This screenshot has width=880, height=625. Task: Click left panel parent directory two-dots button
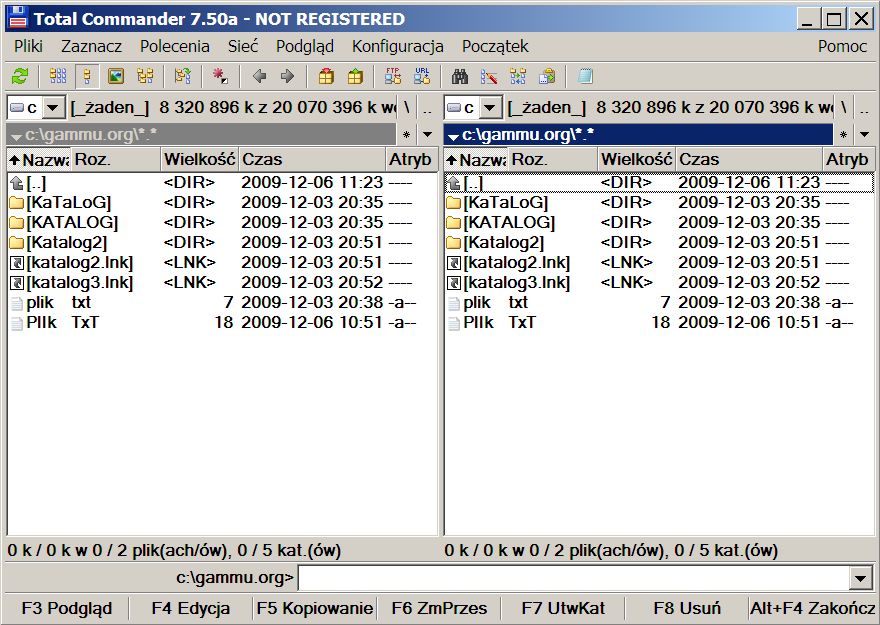428,107
